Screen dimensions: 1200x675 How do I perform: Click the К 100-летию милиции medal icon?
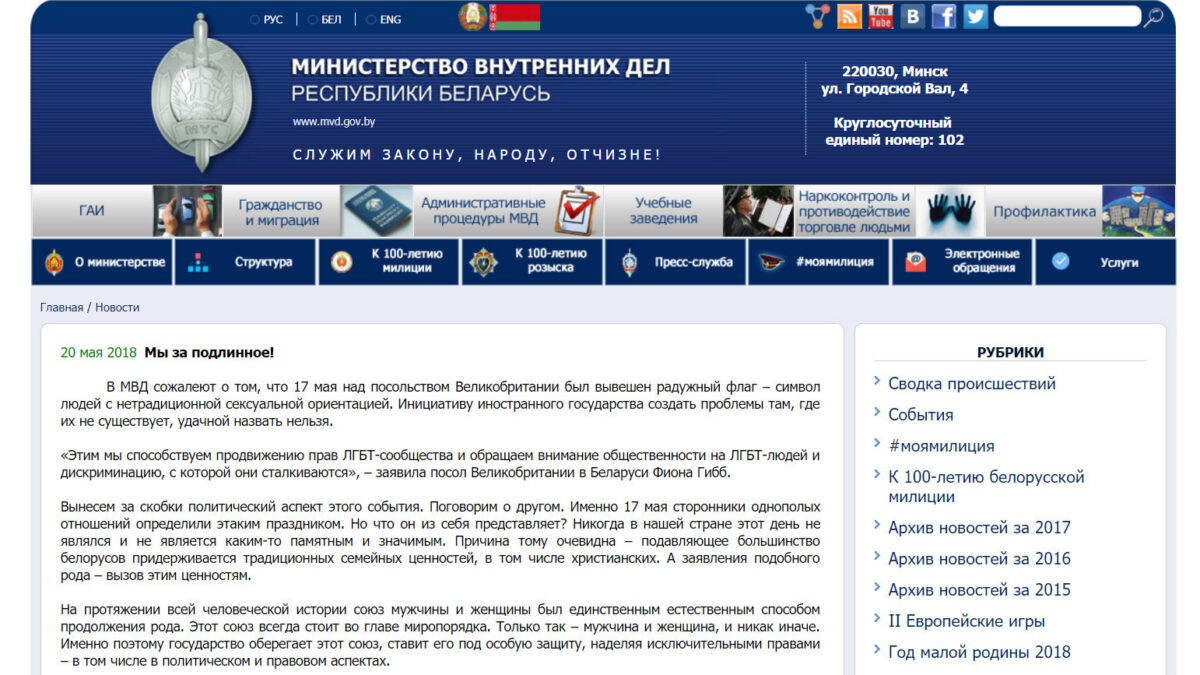(342, 262)
